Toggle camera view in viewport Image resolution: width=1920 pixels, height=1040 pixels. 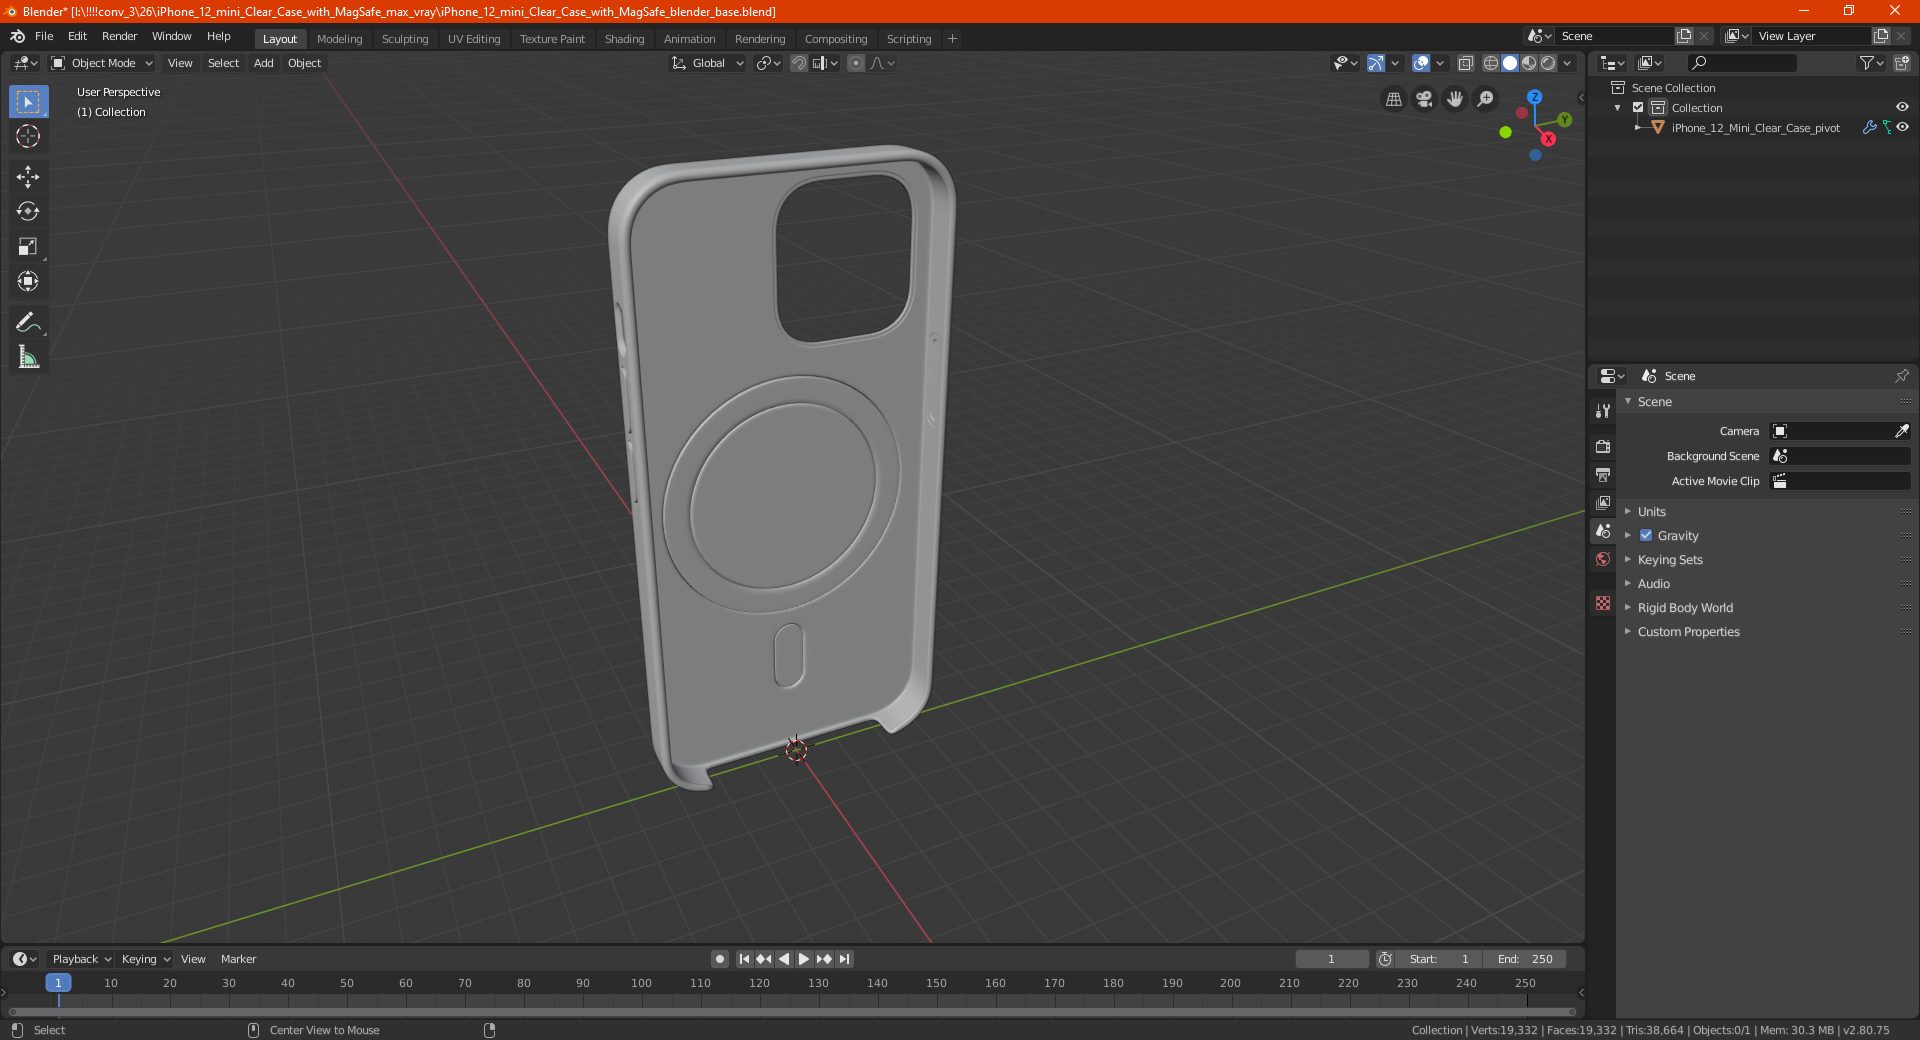[1424, 99]
